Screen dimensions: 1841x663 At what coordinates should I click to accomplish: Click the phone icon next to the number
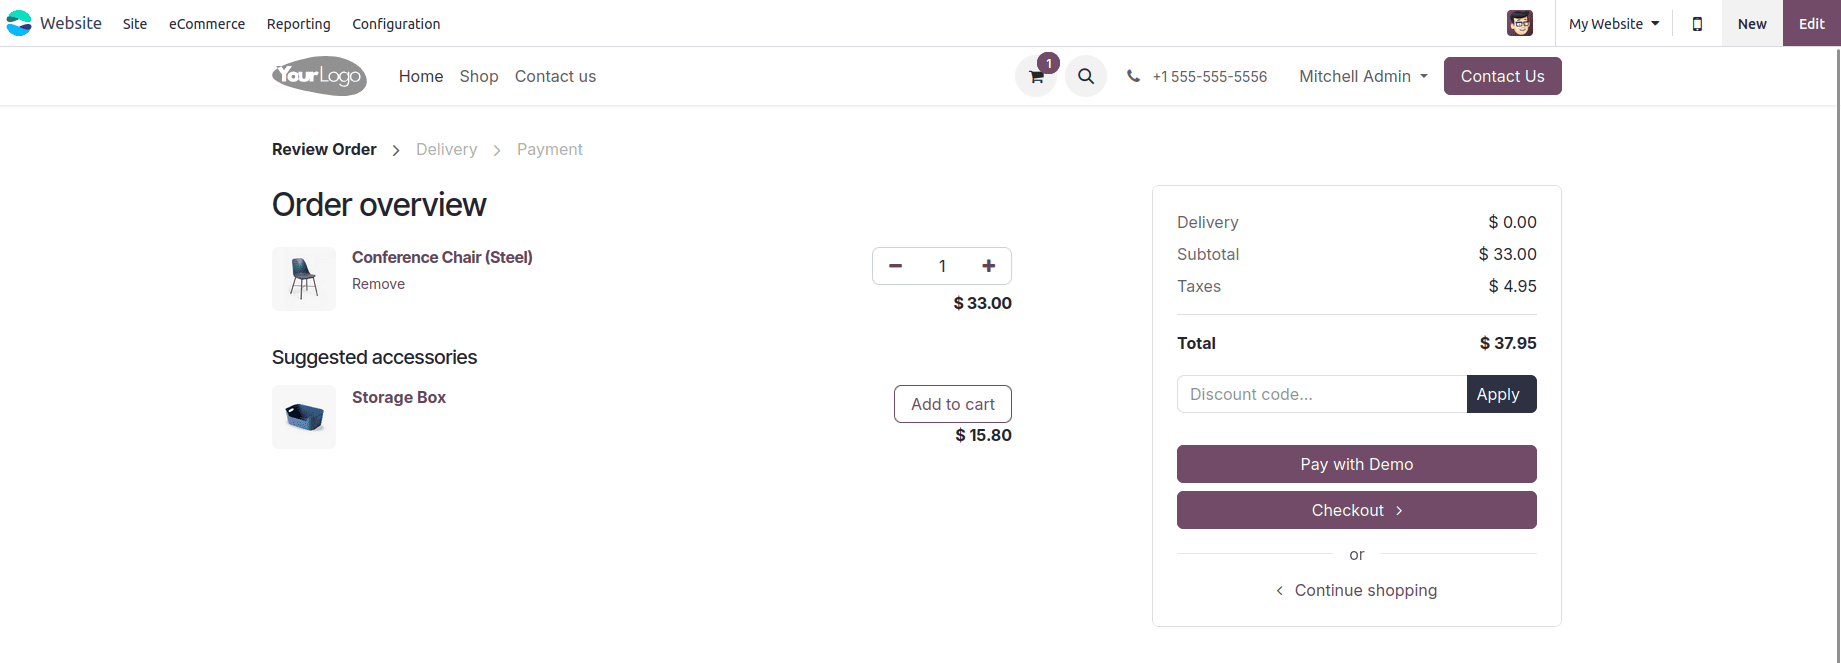(x=1132, y=75)
